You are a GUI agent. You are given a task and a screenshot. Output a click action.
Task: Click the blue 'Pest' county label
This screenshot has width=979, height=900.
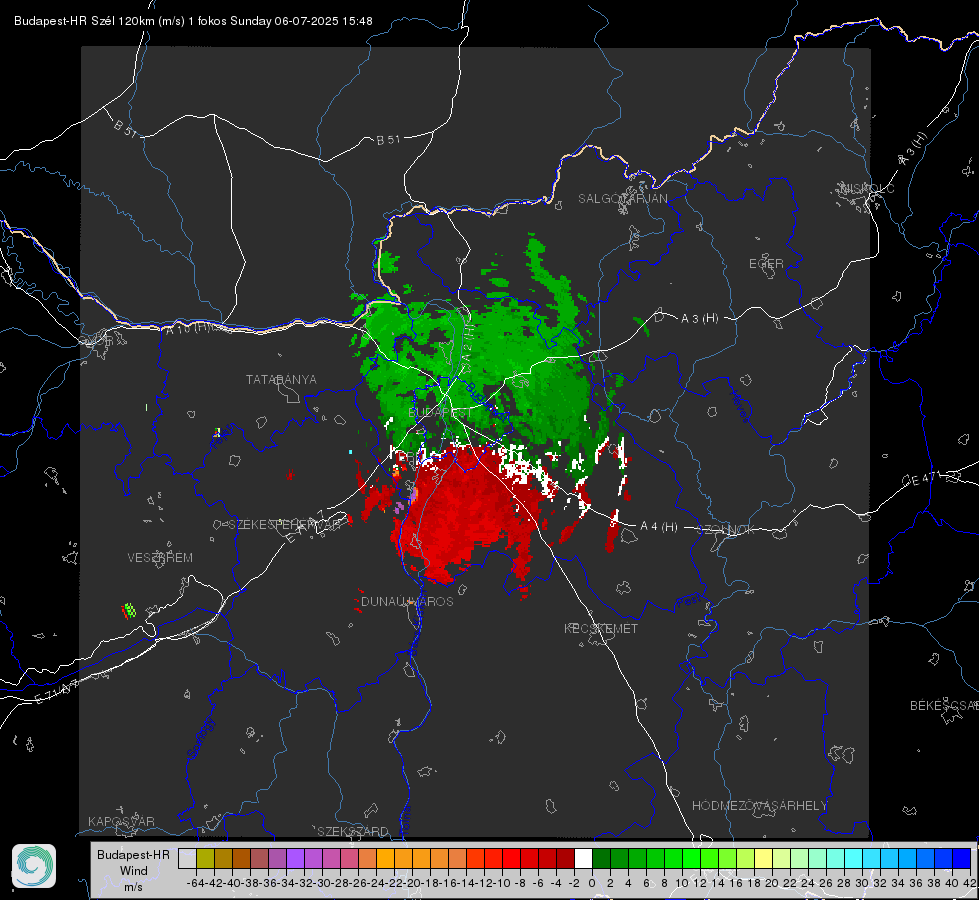click(x=689, y=602)
